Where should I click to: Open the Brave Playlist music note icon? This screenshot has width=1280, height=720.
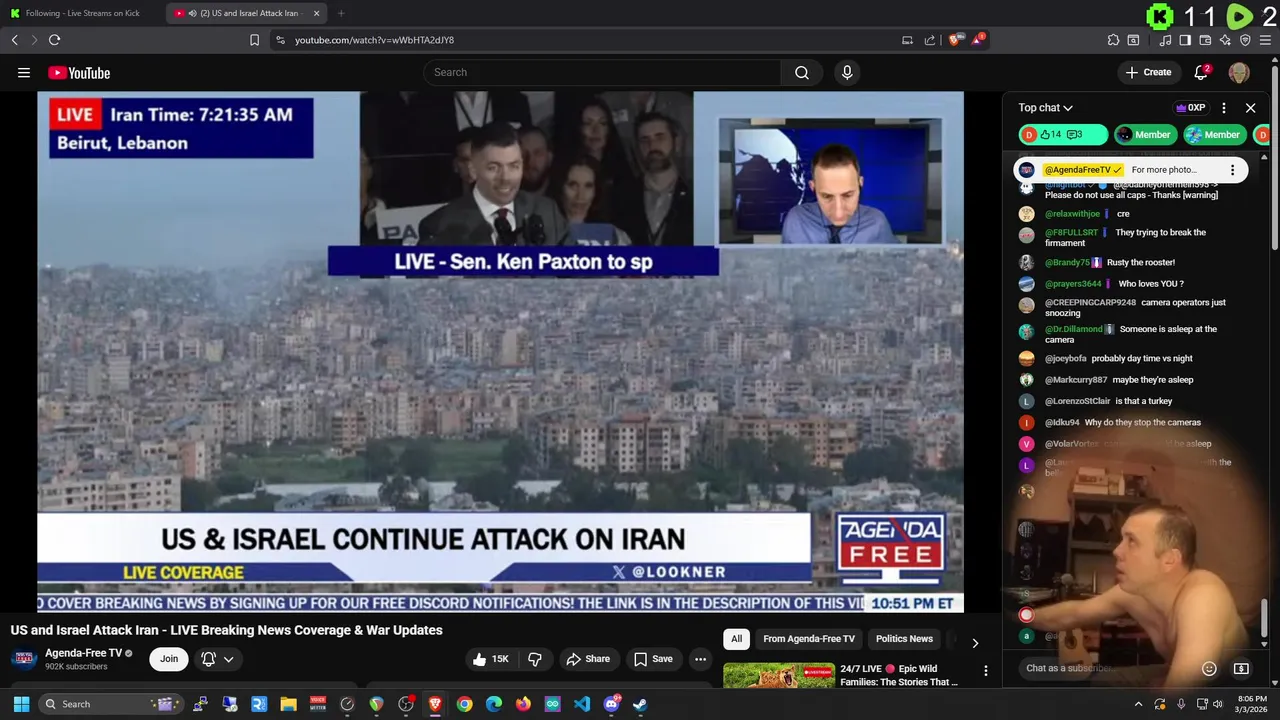1165,40
